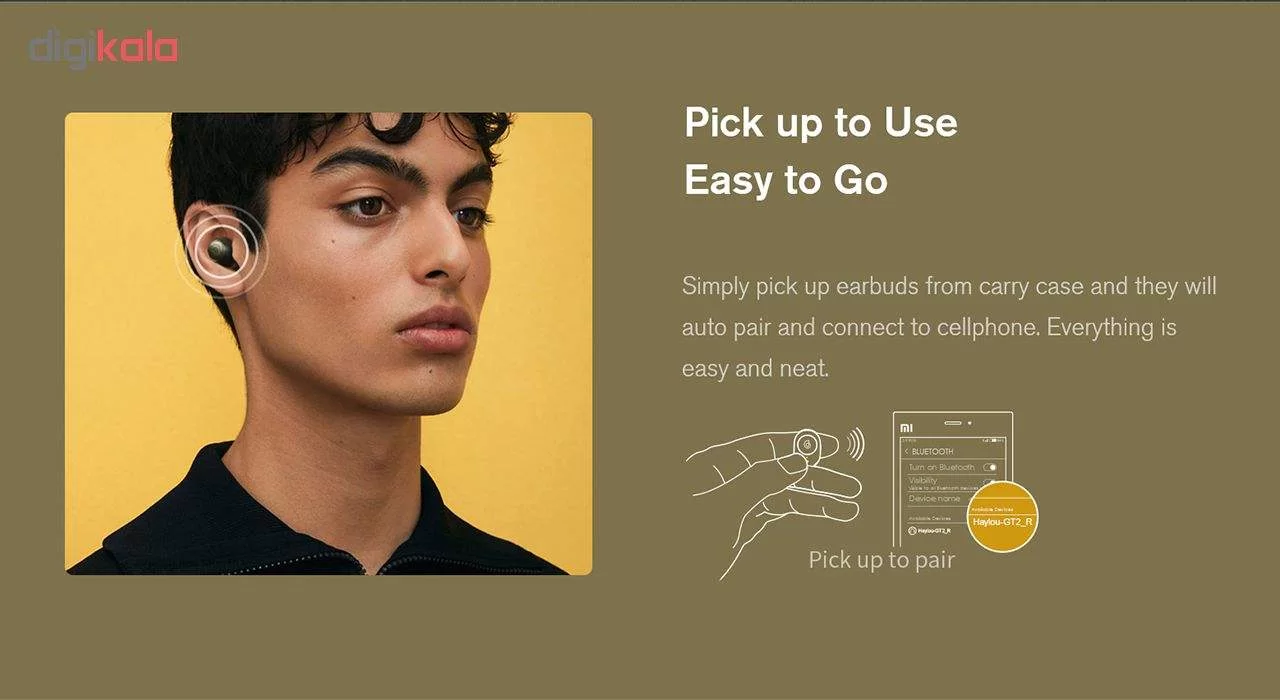Click the 'Pick up to pair' caption

tap(882, 560)
